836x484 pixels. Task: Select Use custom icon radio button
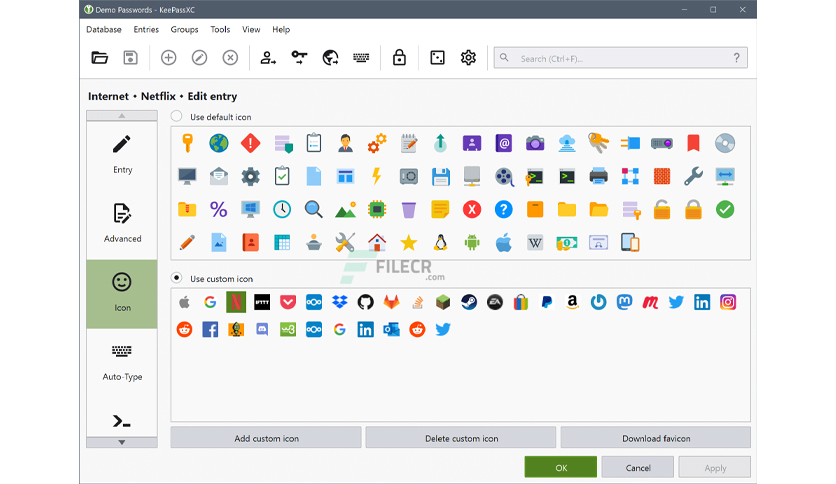(x=176, y=278)
